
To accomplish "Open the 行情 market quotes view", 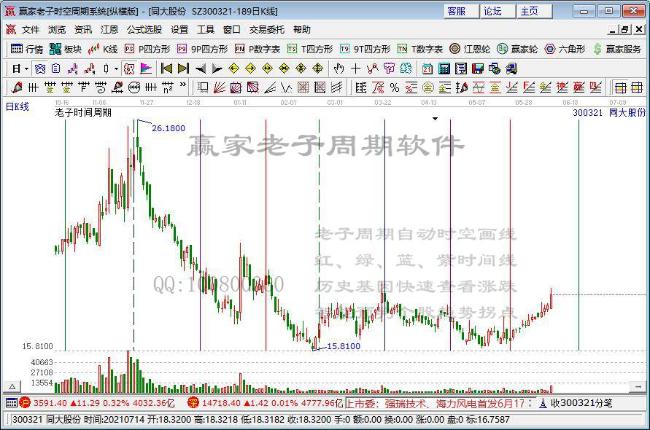I will 27,49.
